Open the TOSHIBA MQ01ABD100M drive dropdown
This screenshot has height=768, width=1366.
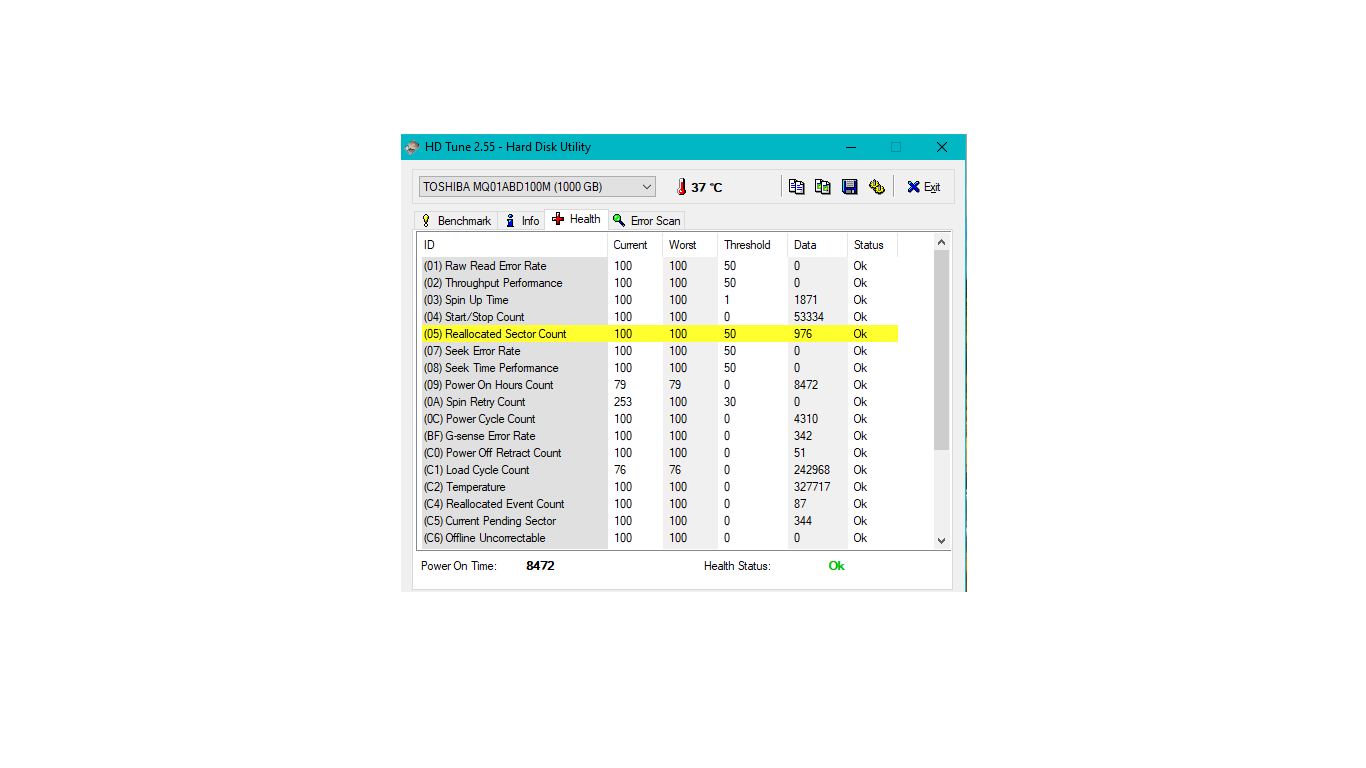pyautogui.click(x=537, y=187)
